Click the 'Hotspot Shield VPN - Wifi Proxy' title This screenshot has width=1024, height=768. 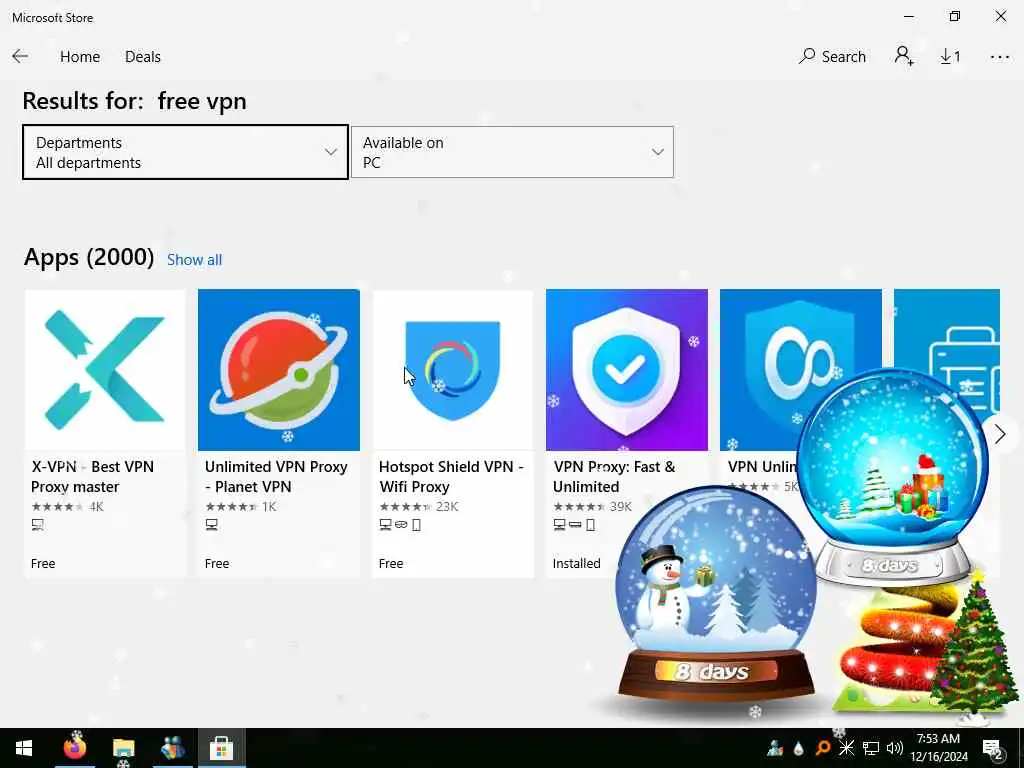[x=451, y=477]
